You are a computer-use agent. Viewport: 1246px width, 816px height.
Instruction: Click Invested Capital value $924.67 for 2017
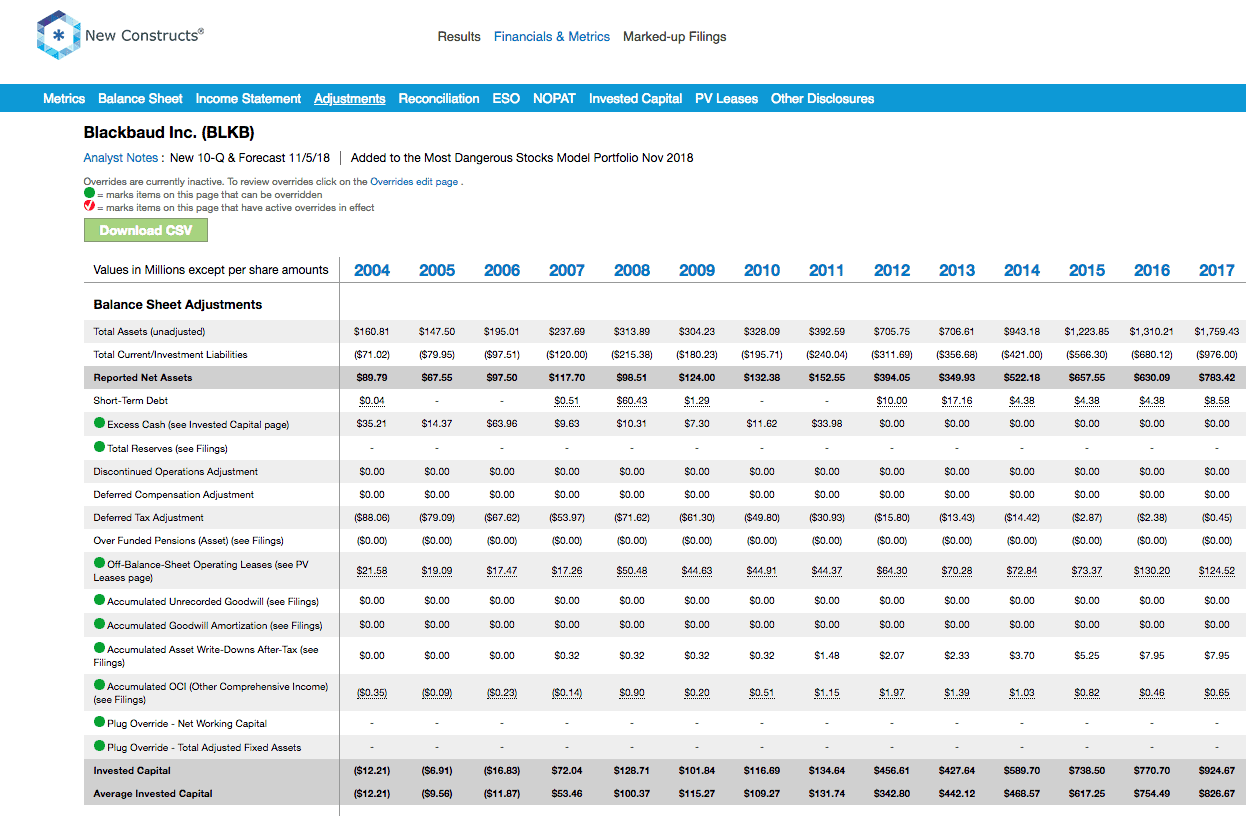click(x=1217, y=771)
